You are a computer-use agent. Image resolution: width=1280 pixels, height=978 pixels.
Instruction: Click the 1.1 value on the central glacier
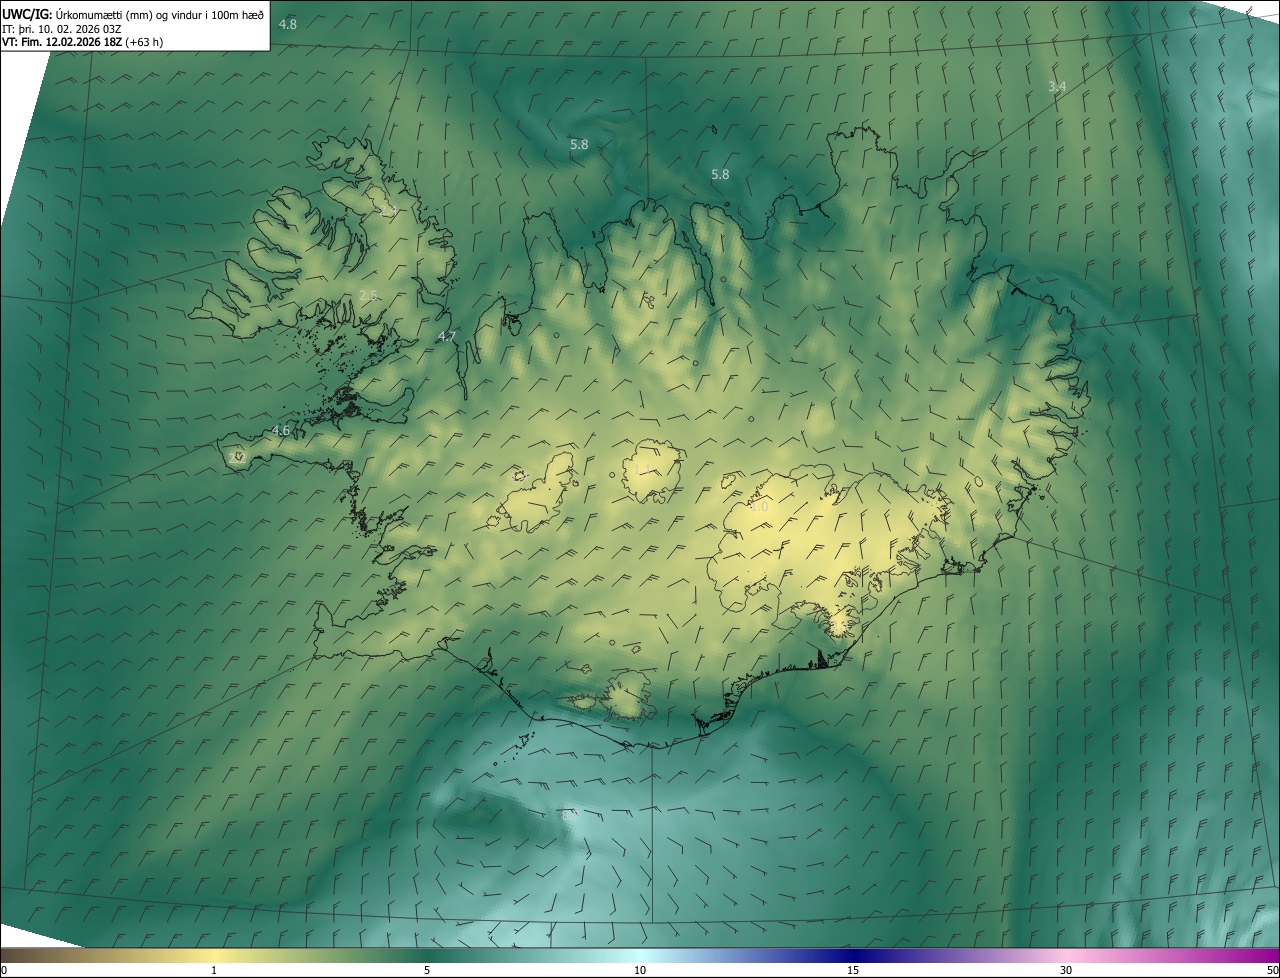tap(641, 470)
